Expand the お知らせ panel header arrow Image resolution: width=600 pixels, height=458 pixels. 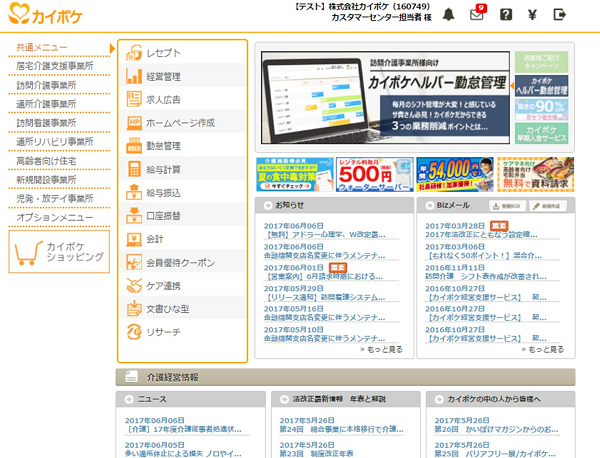[x=267, y=205]
